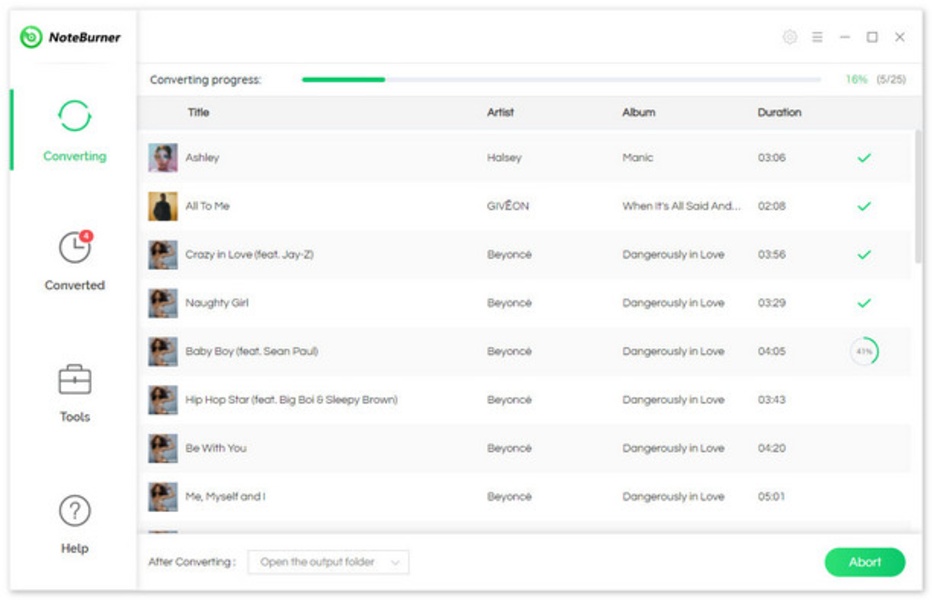The height and width of the screenshot is (600, 932).
Task: Open the Help question mark icon
Action: coord(74,511)
